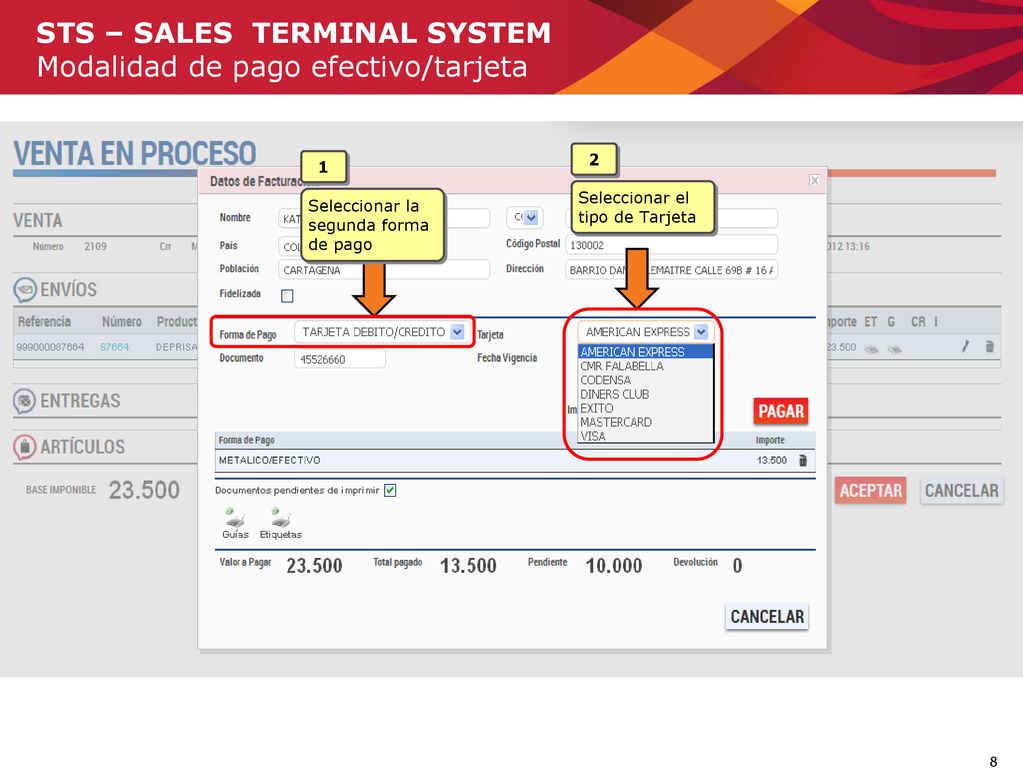Select EXITO in card list
Viewport: 1023px width, 783px height.
point(646,408)
